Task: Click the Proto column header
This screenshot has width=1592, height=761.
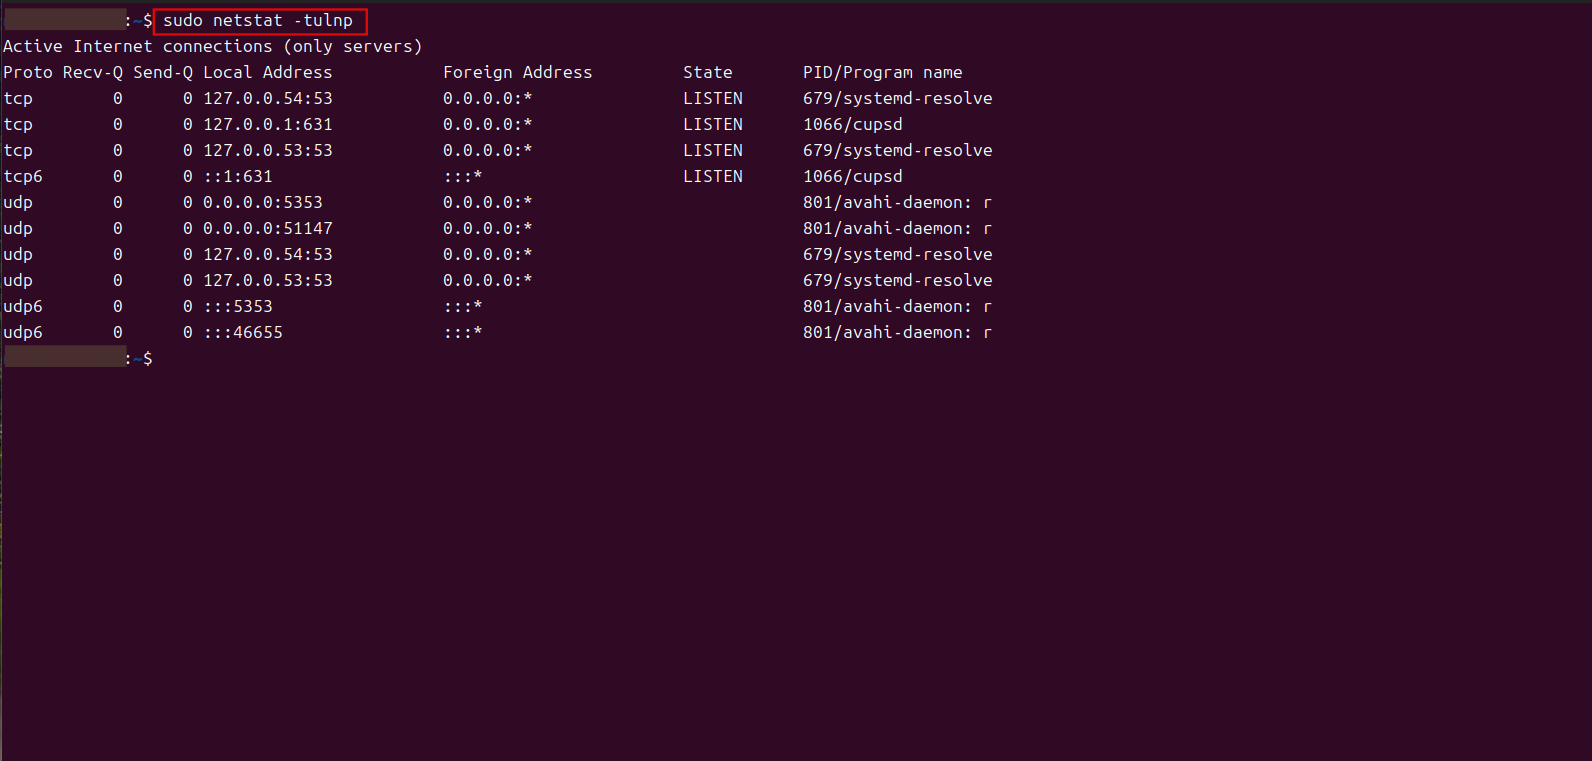Action: coord(28,73)
